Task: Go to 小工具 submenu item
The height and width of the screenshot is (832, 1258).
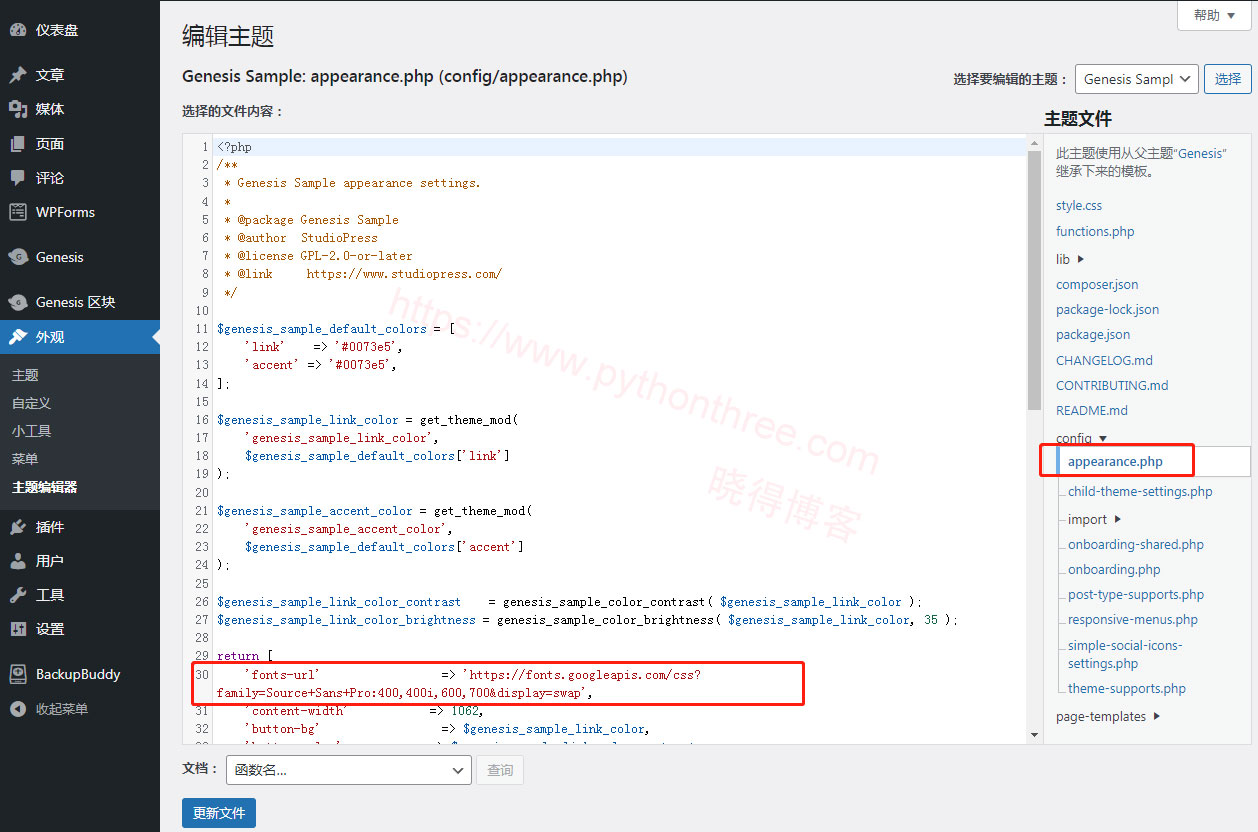Action: 31,431
